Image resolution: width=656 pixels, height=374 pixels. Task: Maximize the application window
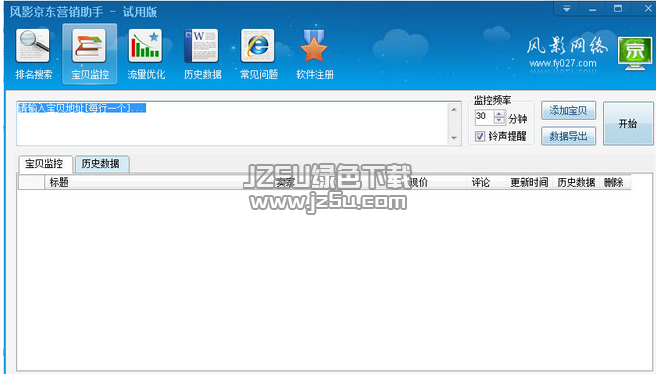pos(618,8)
